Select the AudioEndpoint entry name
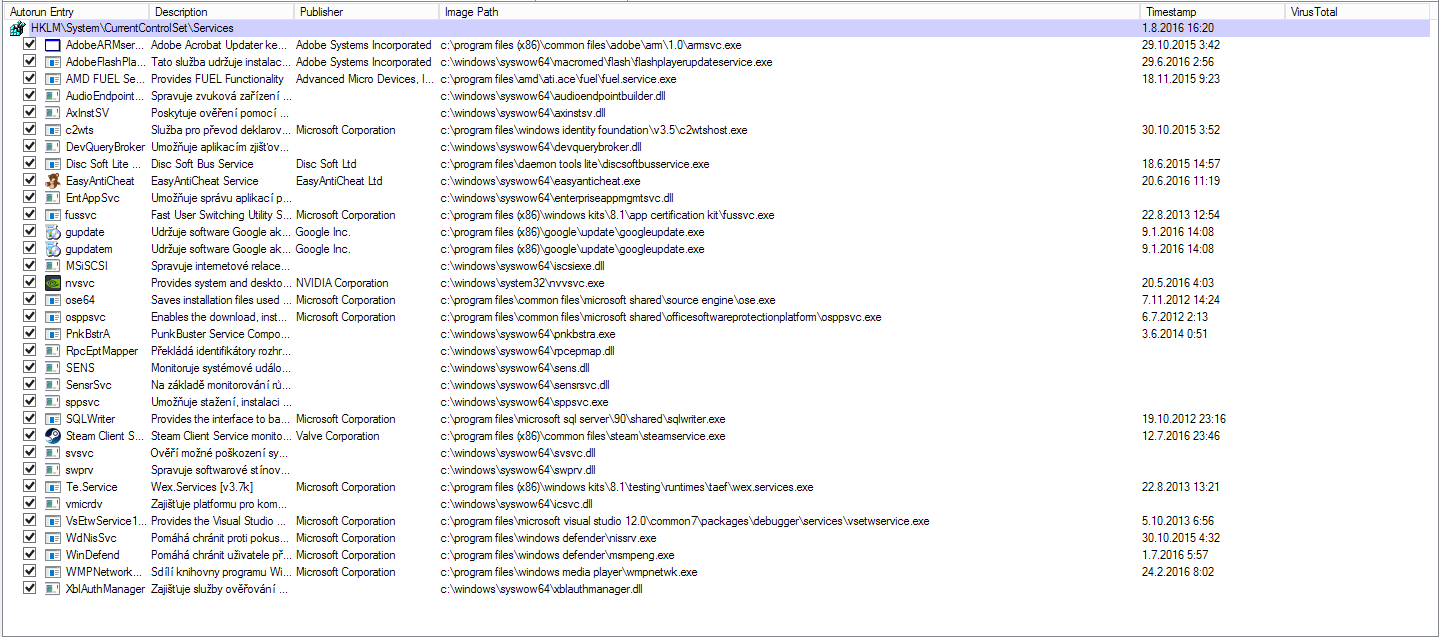Viewport: 1439px width, 637px height. click(x=105, y=96)
